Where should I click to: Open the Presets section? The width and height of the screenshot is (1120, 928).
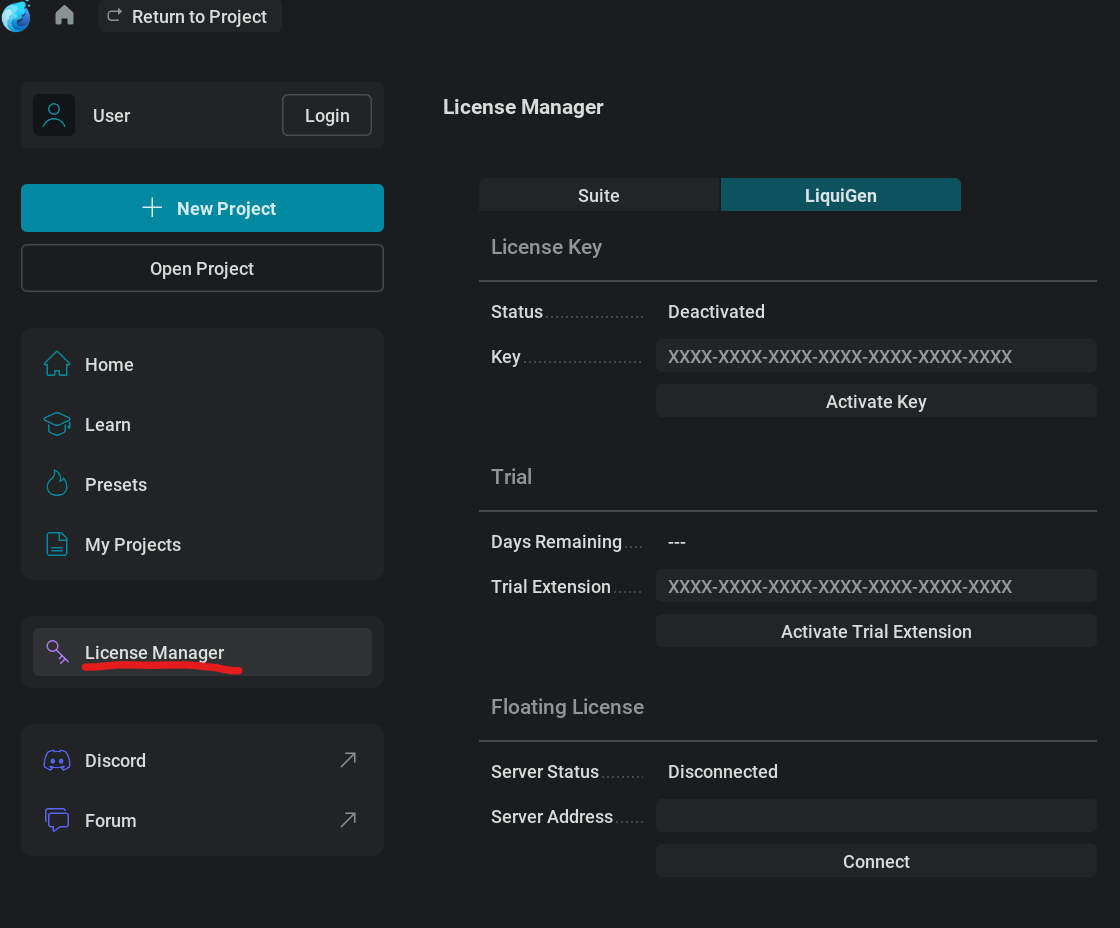click(x=202, y=484)
